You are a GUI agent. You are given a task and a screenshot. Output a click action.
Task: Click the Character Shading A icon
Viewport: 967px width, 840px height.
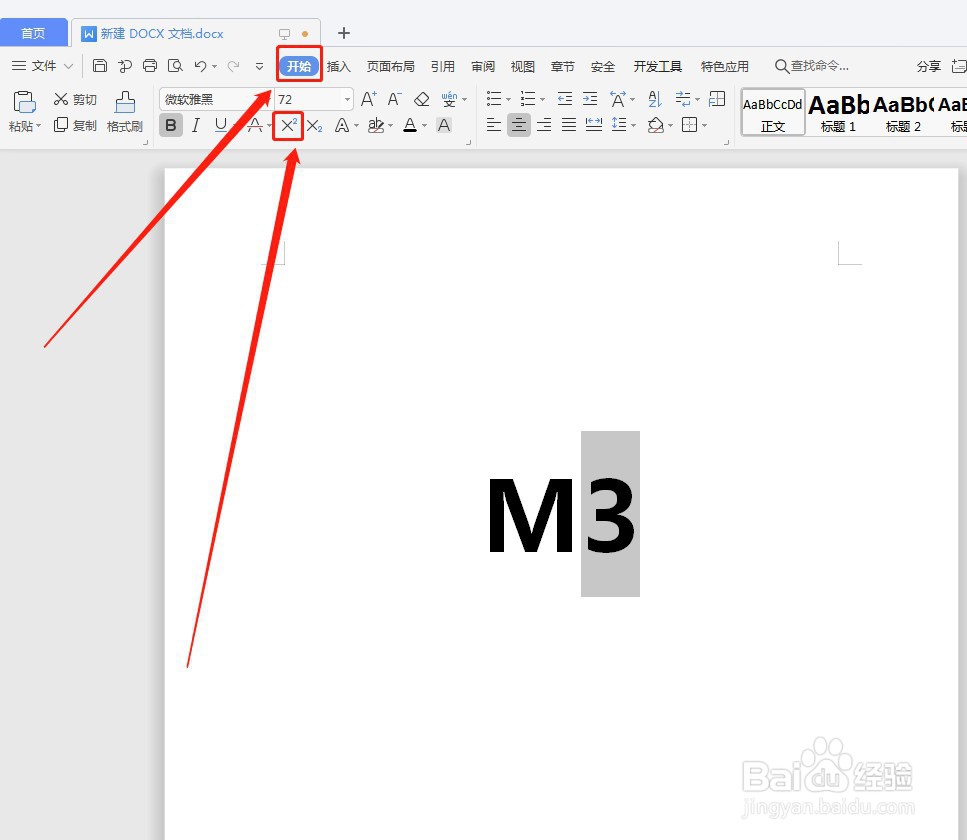443,126
